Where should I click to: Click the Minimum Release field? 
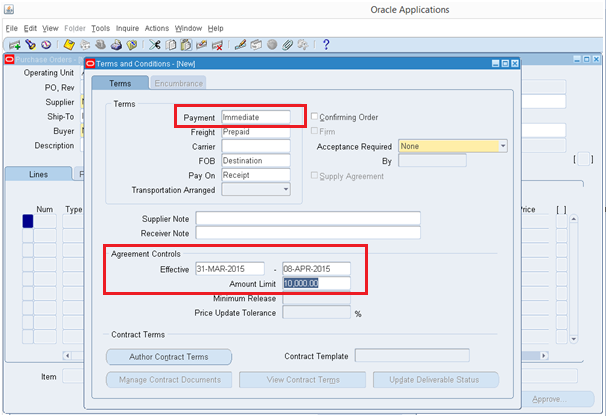[x=317, y=298]
